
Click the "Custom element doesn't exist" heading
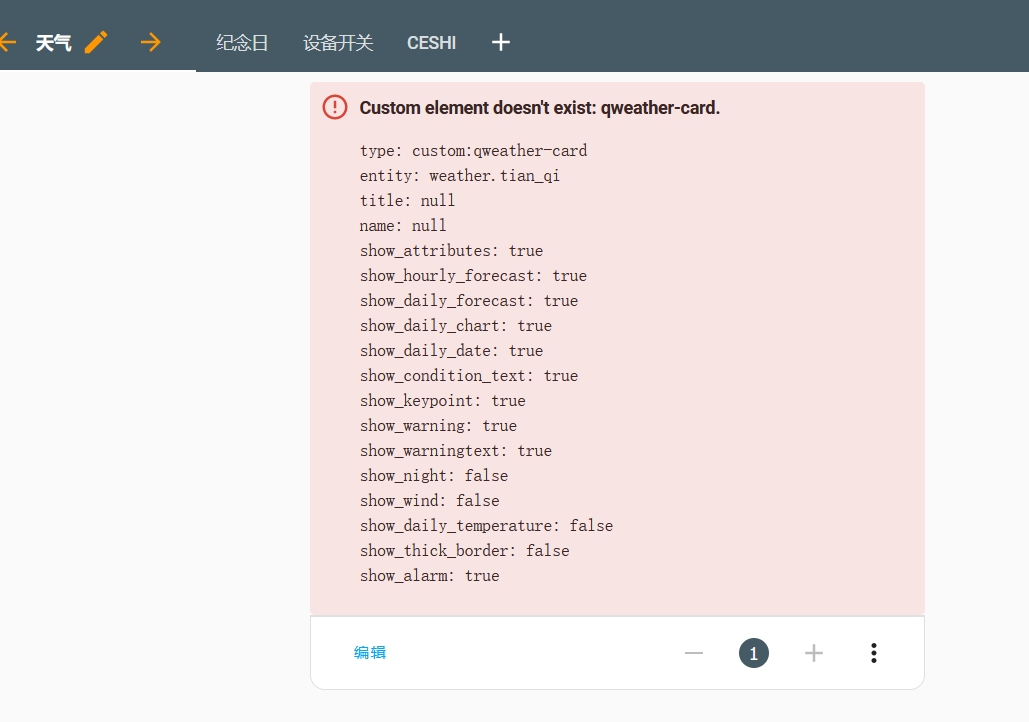[539, 108]
